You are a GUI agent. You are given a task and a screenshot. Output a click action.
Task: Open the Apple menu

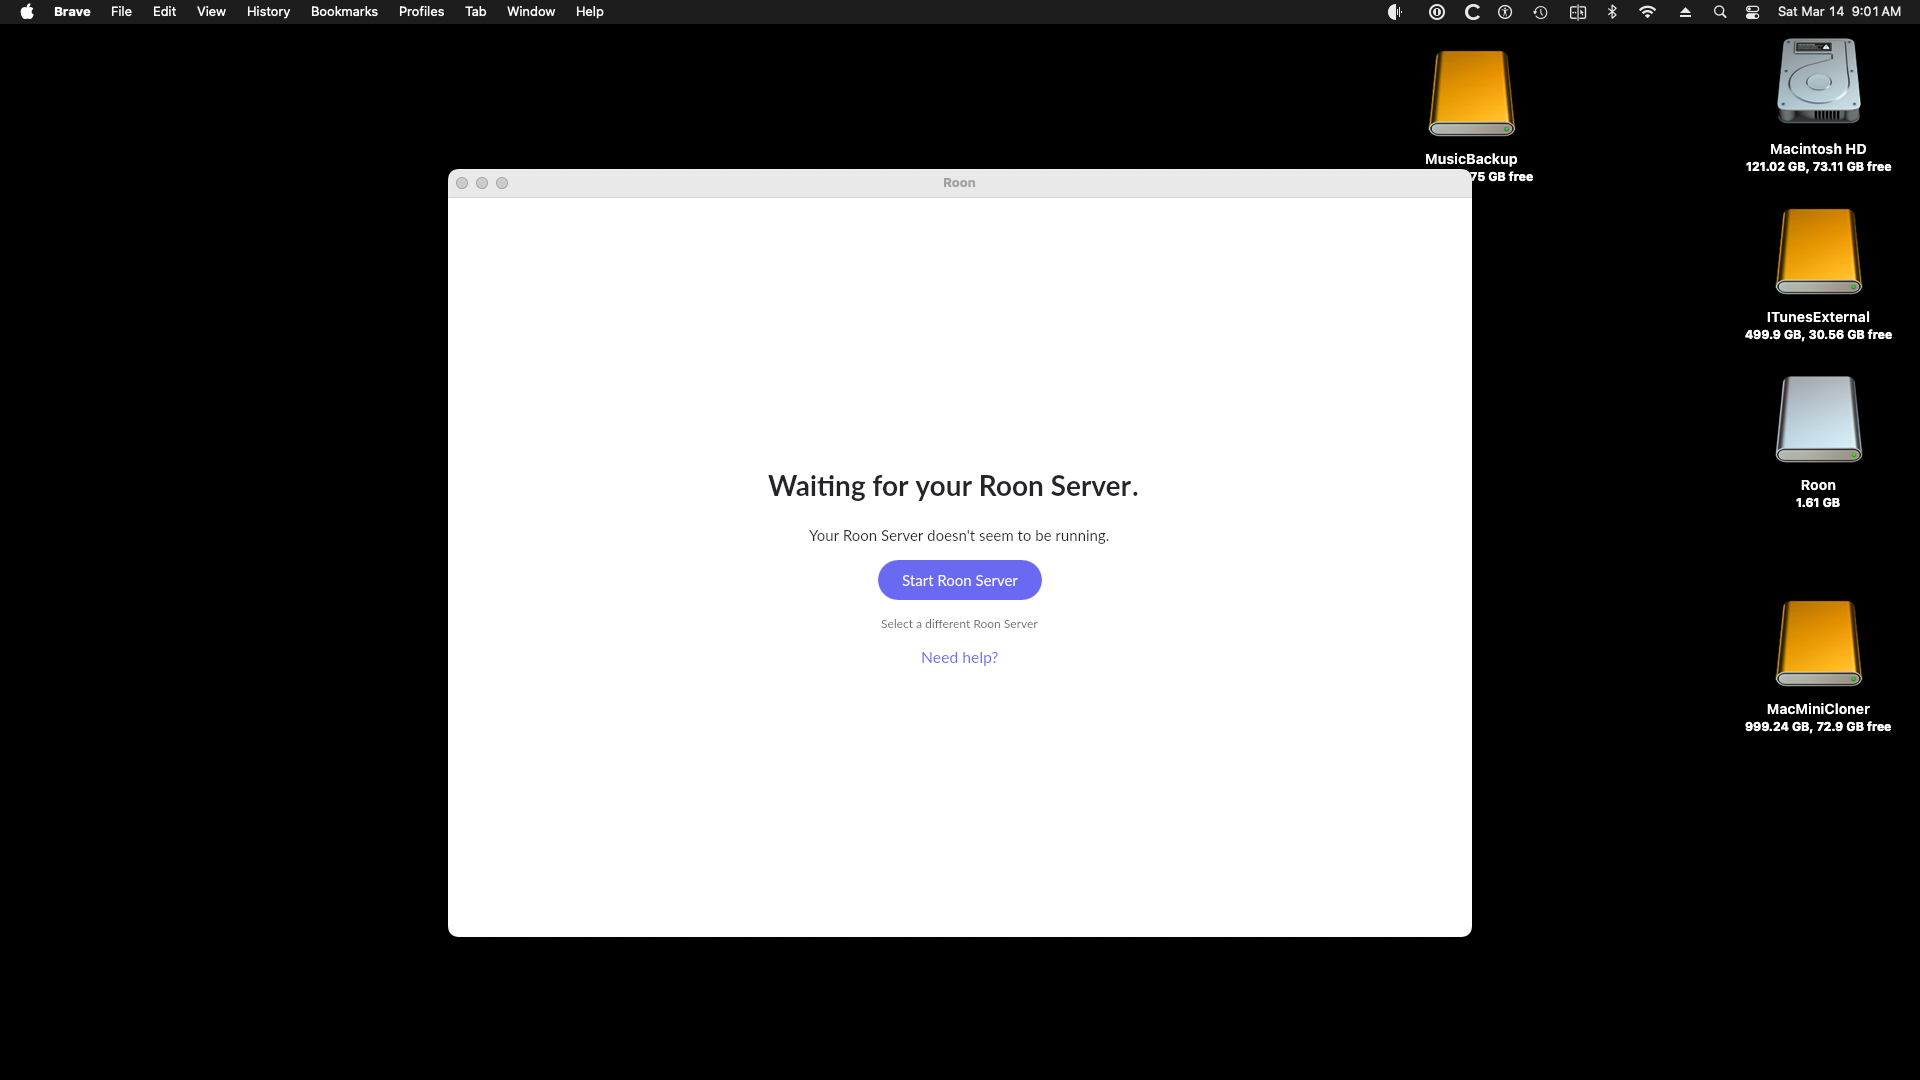click(27, 12)
